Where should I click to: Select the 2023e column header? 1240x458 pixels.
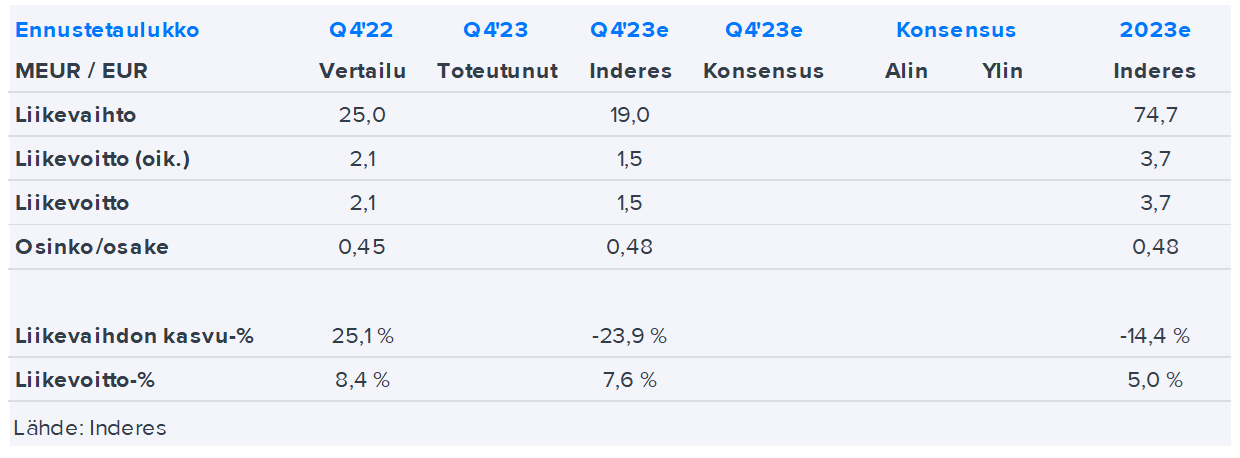point(1155,29)
